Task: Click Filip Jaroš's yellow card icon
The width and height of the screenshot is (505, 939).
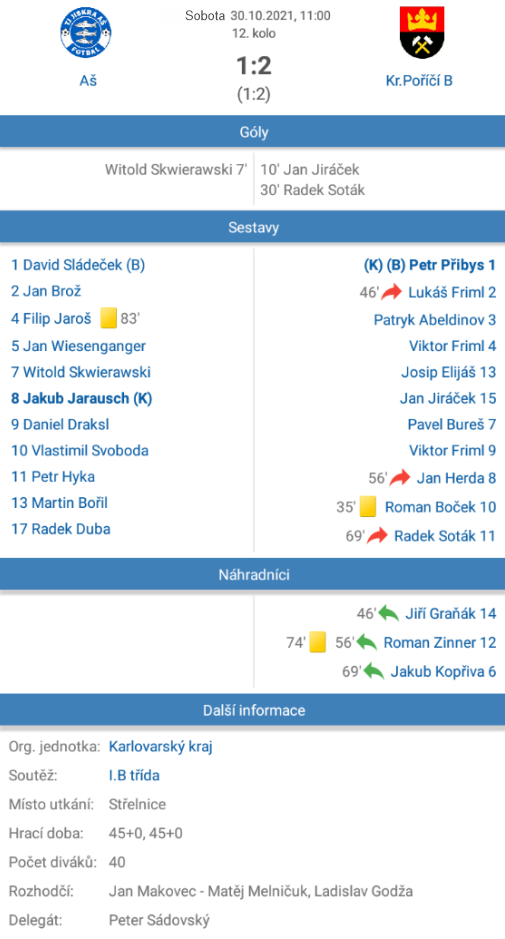Action: [x=108, y=319]
